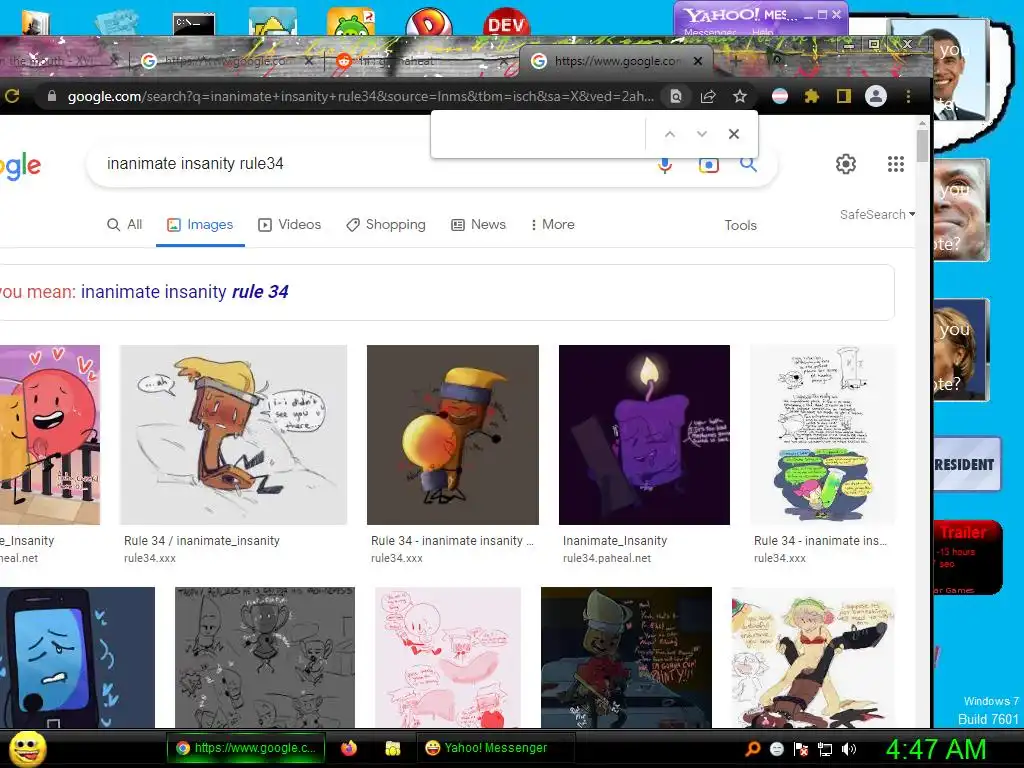Open the network tray icon
This screenshot has width=1024, height=768.
825,749
